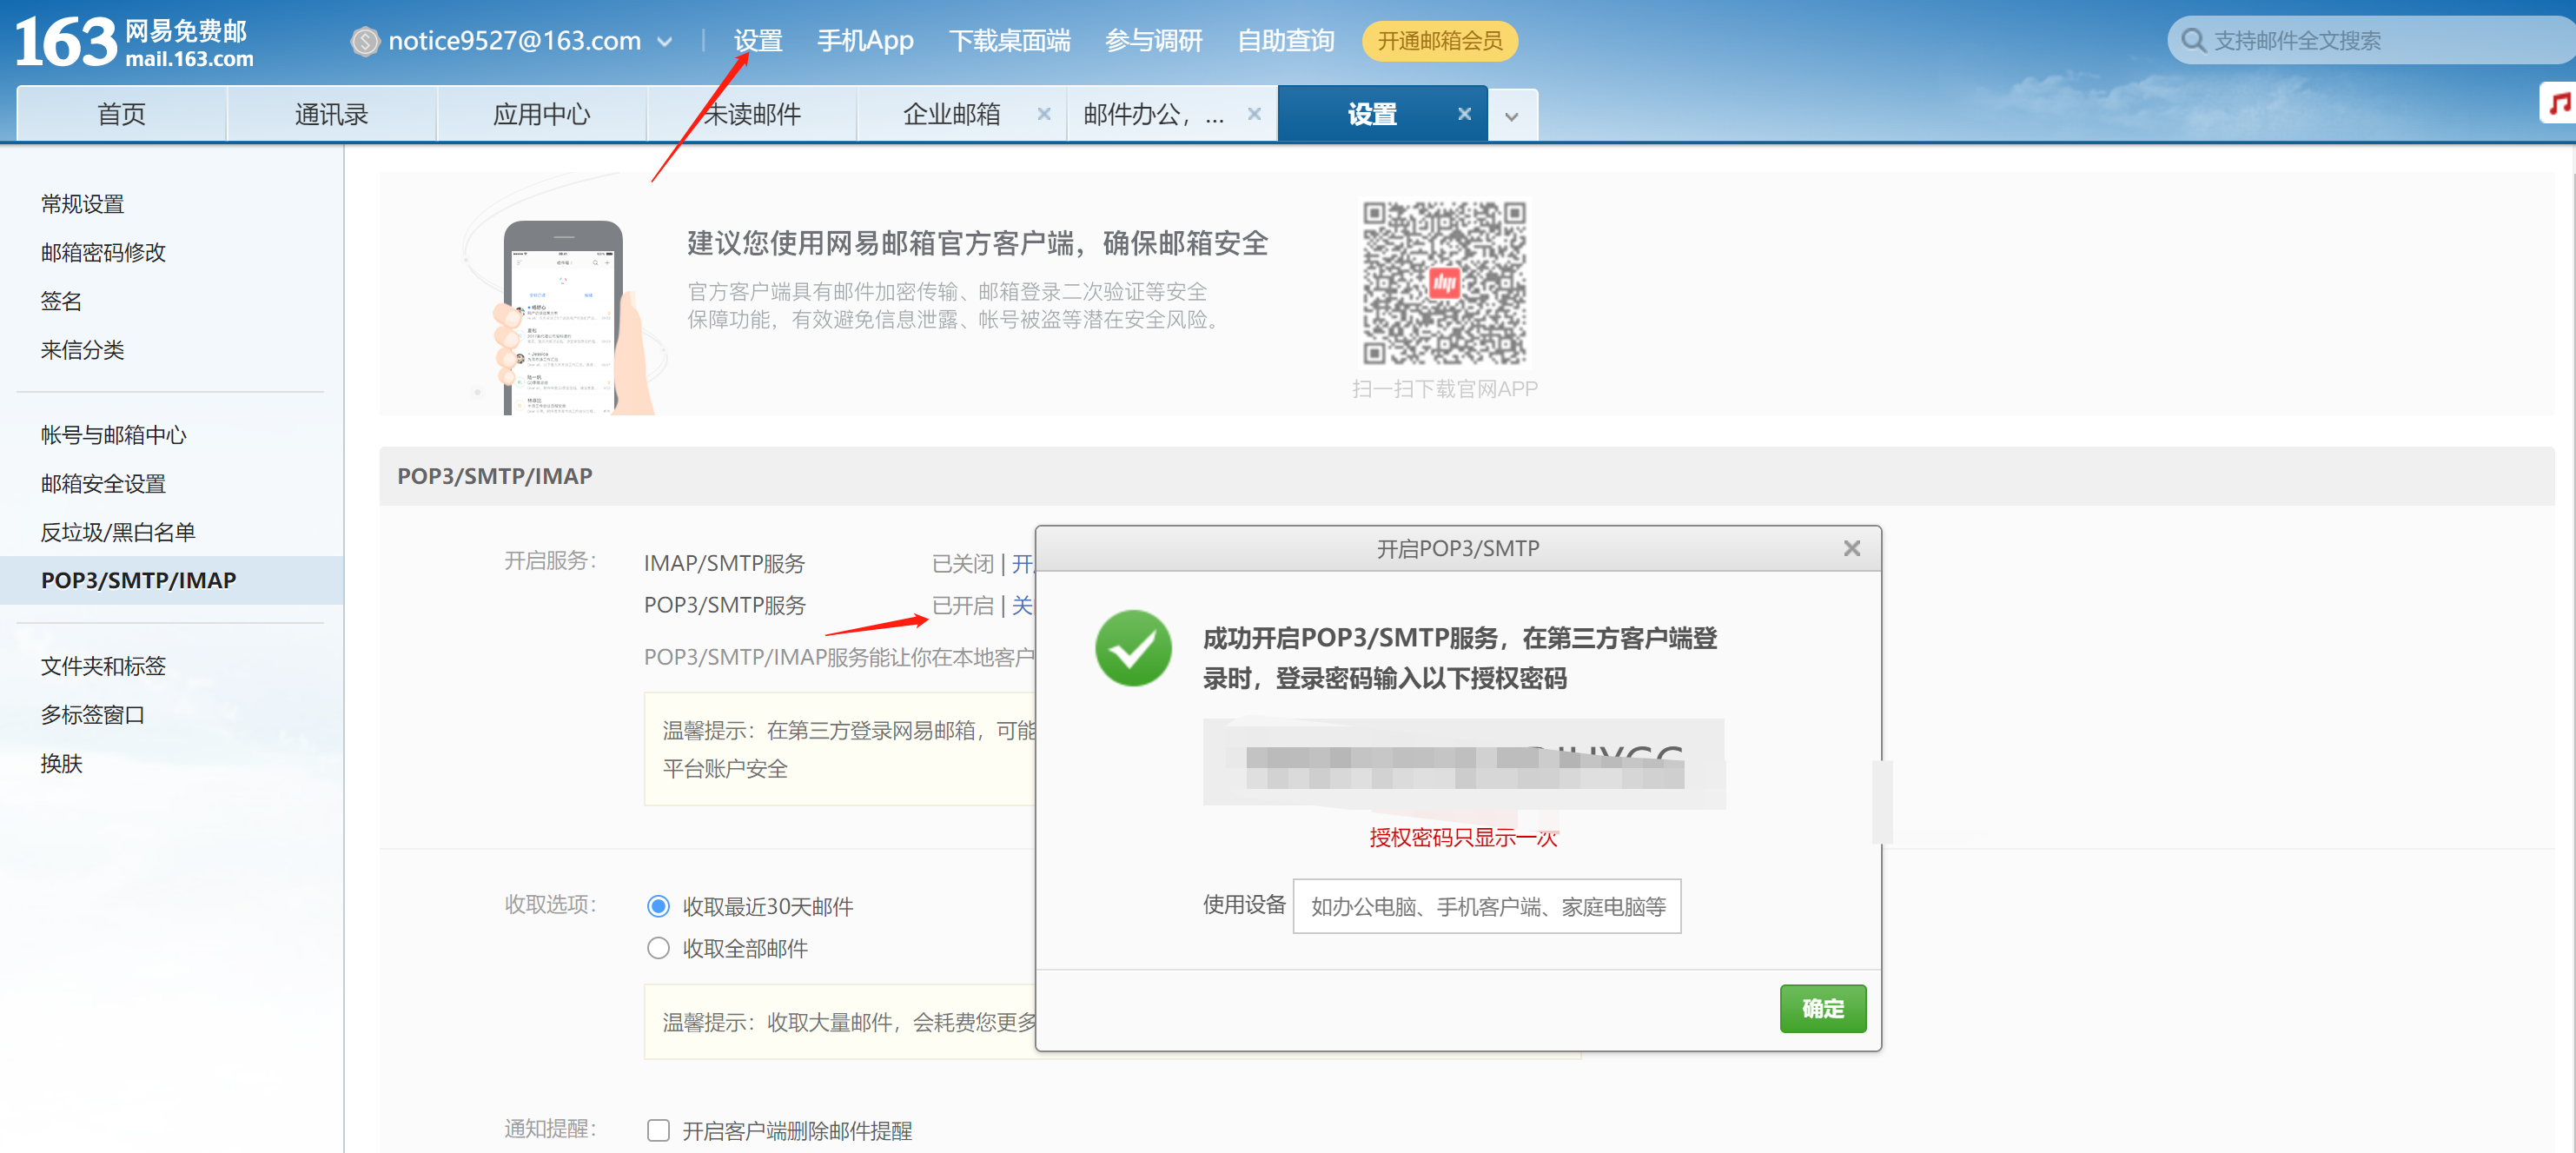
Task: Switch to 应用中心 tab
Action: point(542,114)
